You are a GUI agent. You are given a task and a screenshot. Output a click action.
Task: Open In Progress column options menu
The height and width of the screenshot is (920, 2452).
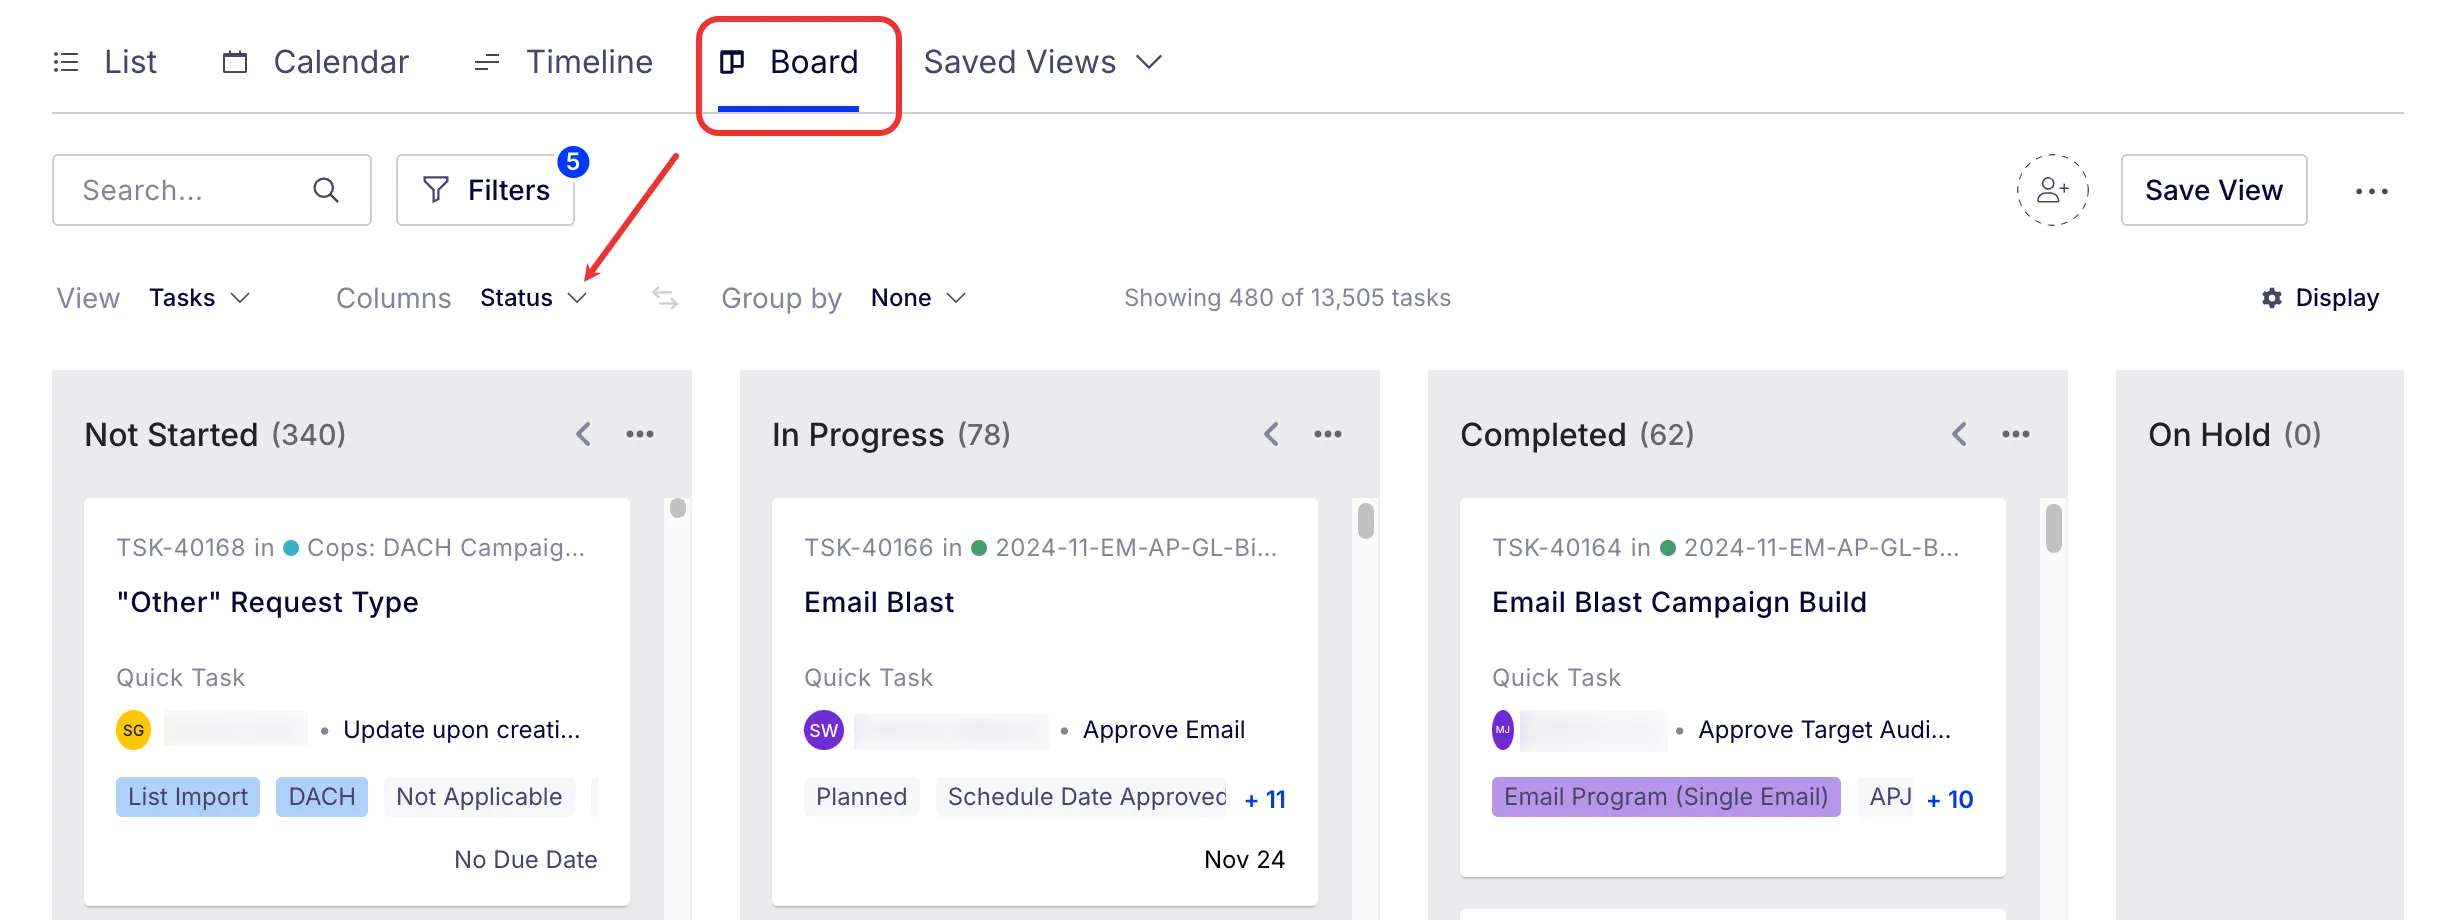[x=1328, y=434]
